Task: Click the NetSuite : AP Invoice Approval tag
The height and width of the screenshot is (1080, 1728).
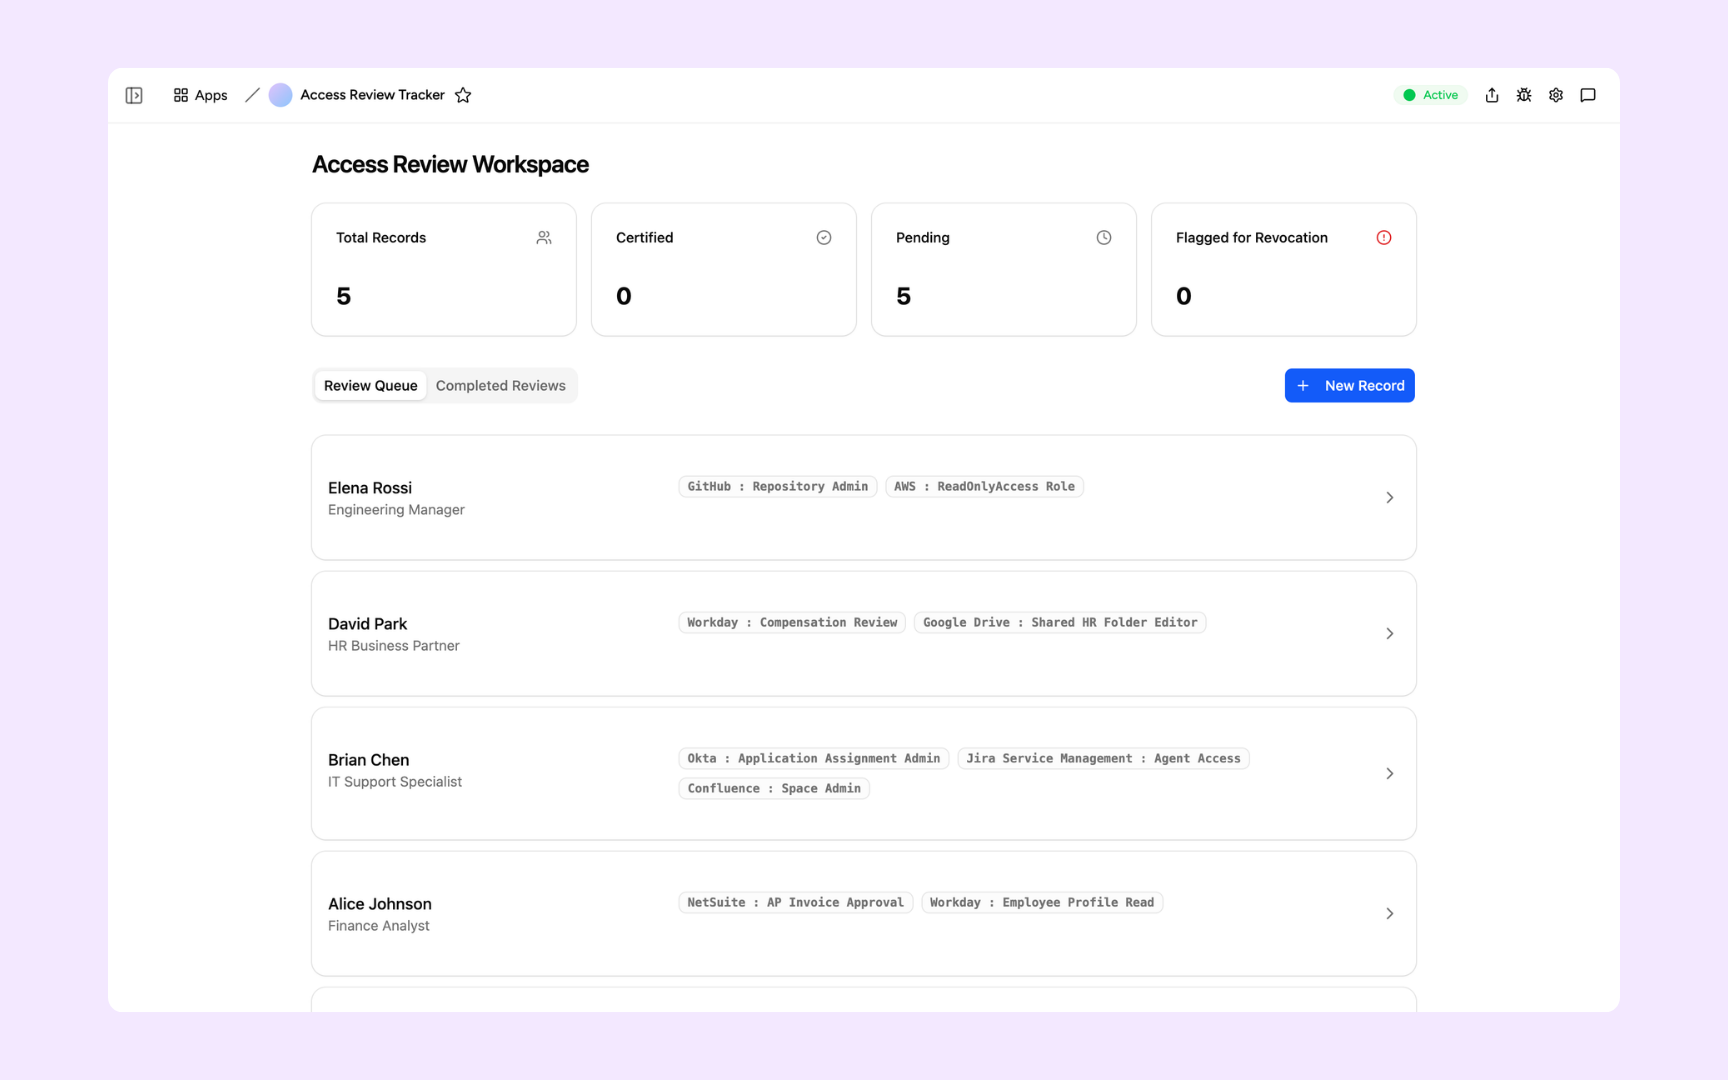Action: pos(795,903)
